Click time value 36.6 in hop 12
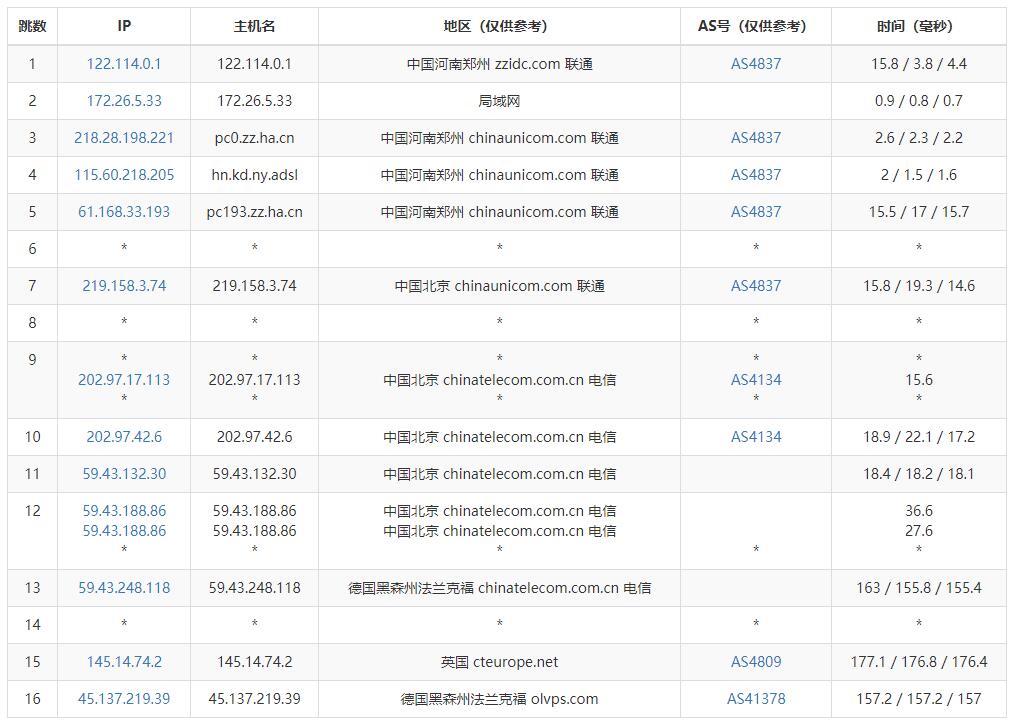This screenshot has width=1011, height=723. coord(918,511)
